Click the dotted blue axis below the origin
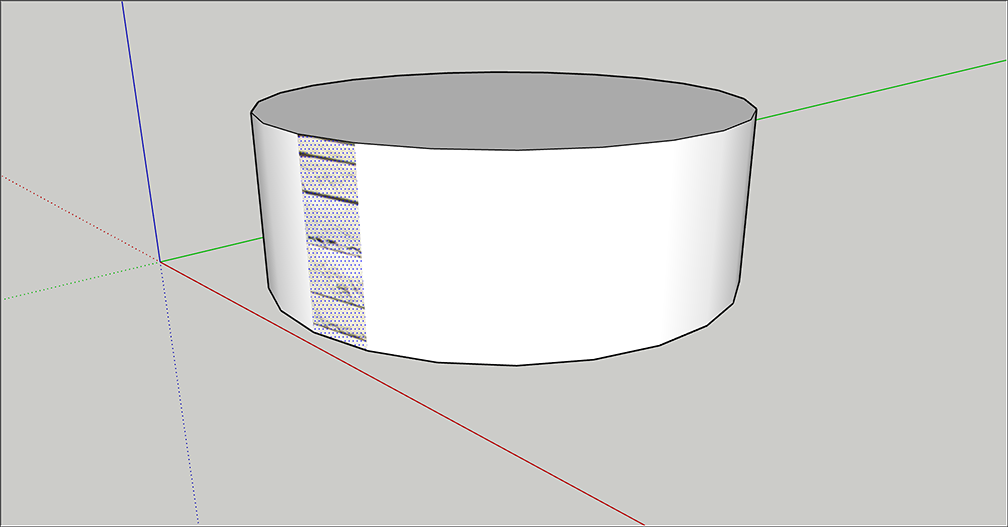Screen dimensions: 1008x527 [x=180, y=400]
